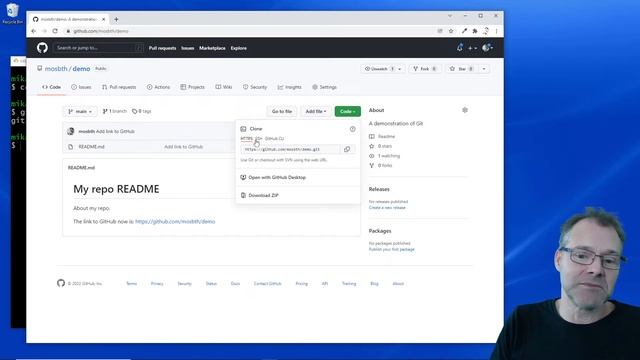Click the Go to file button
The image size is (640, 360).
click(282, 111)
